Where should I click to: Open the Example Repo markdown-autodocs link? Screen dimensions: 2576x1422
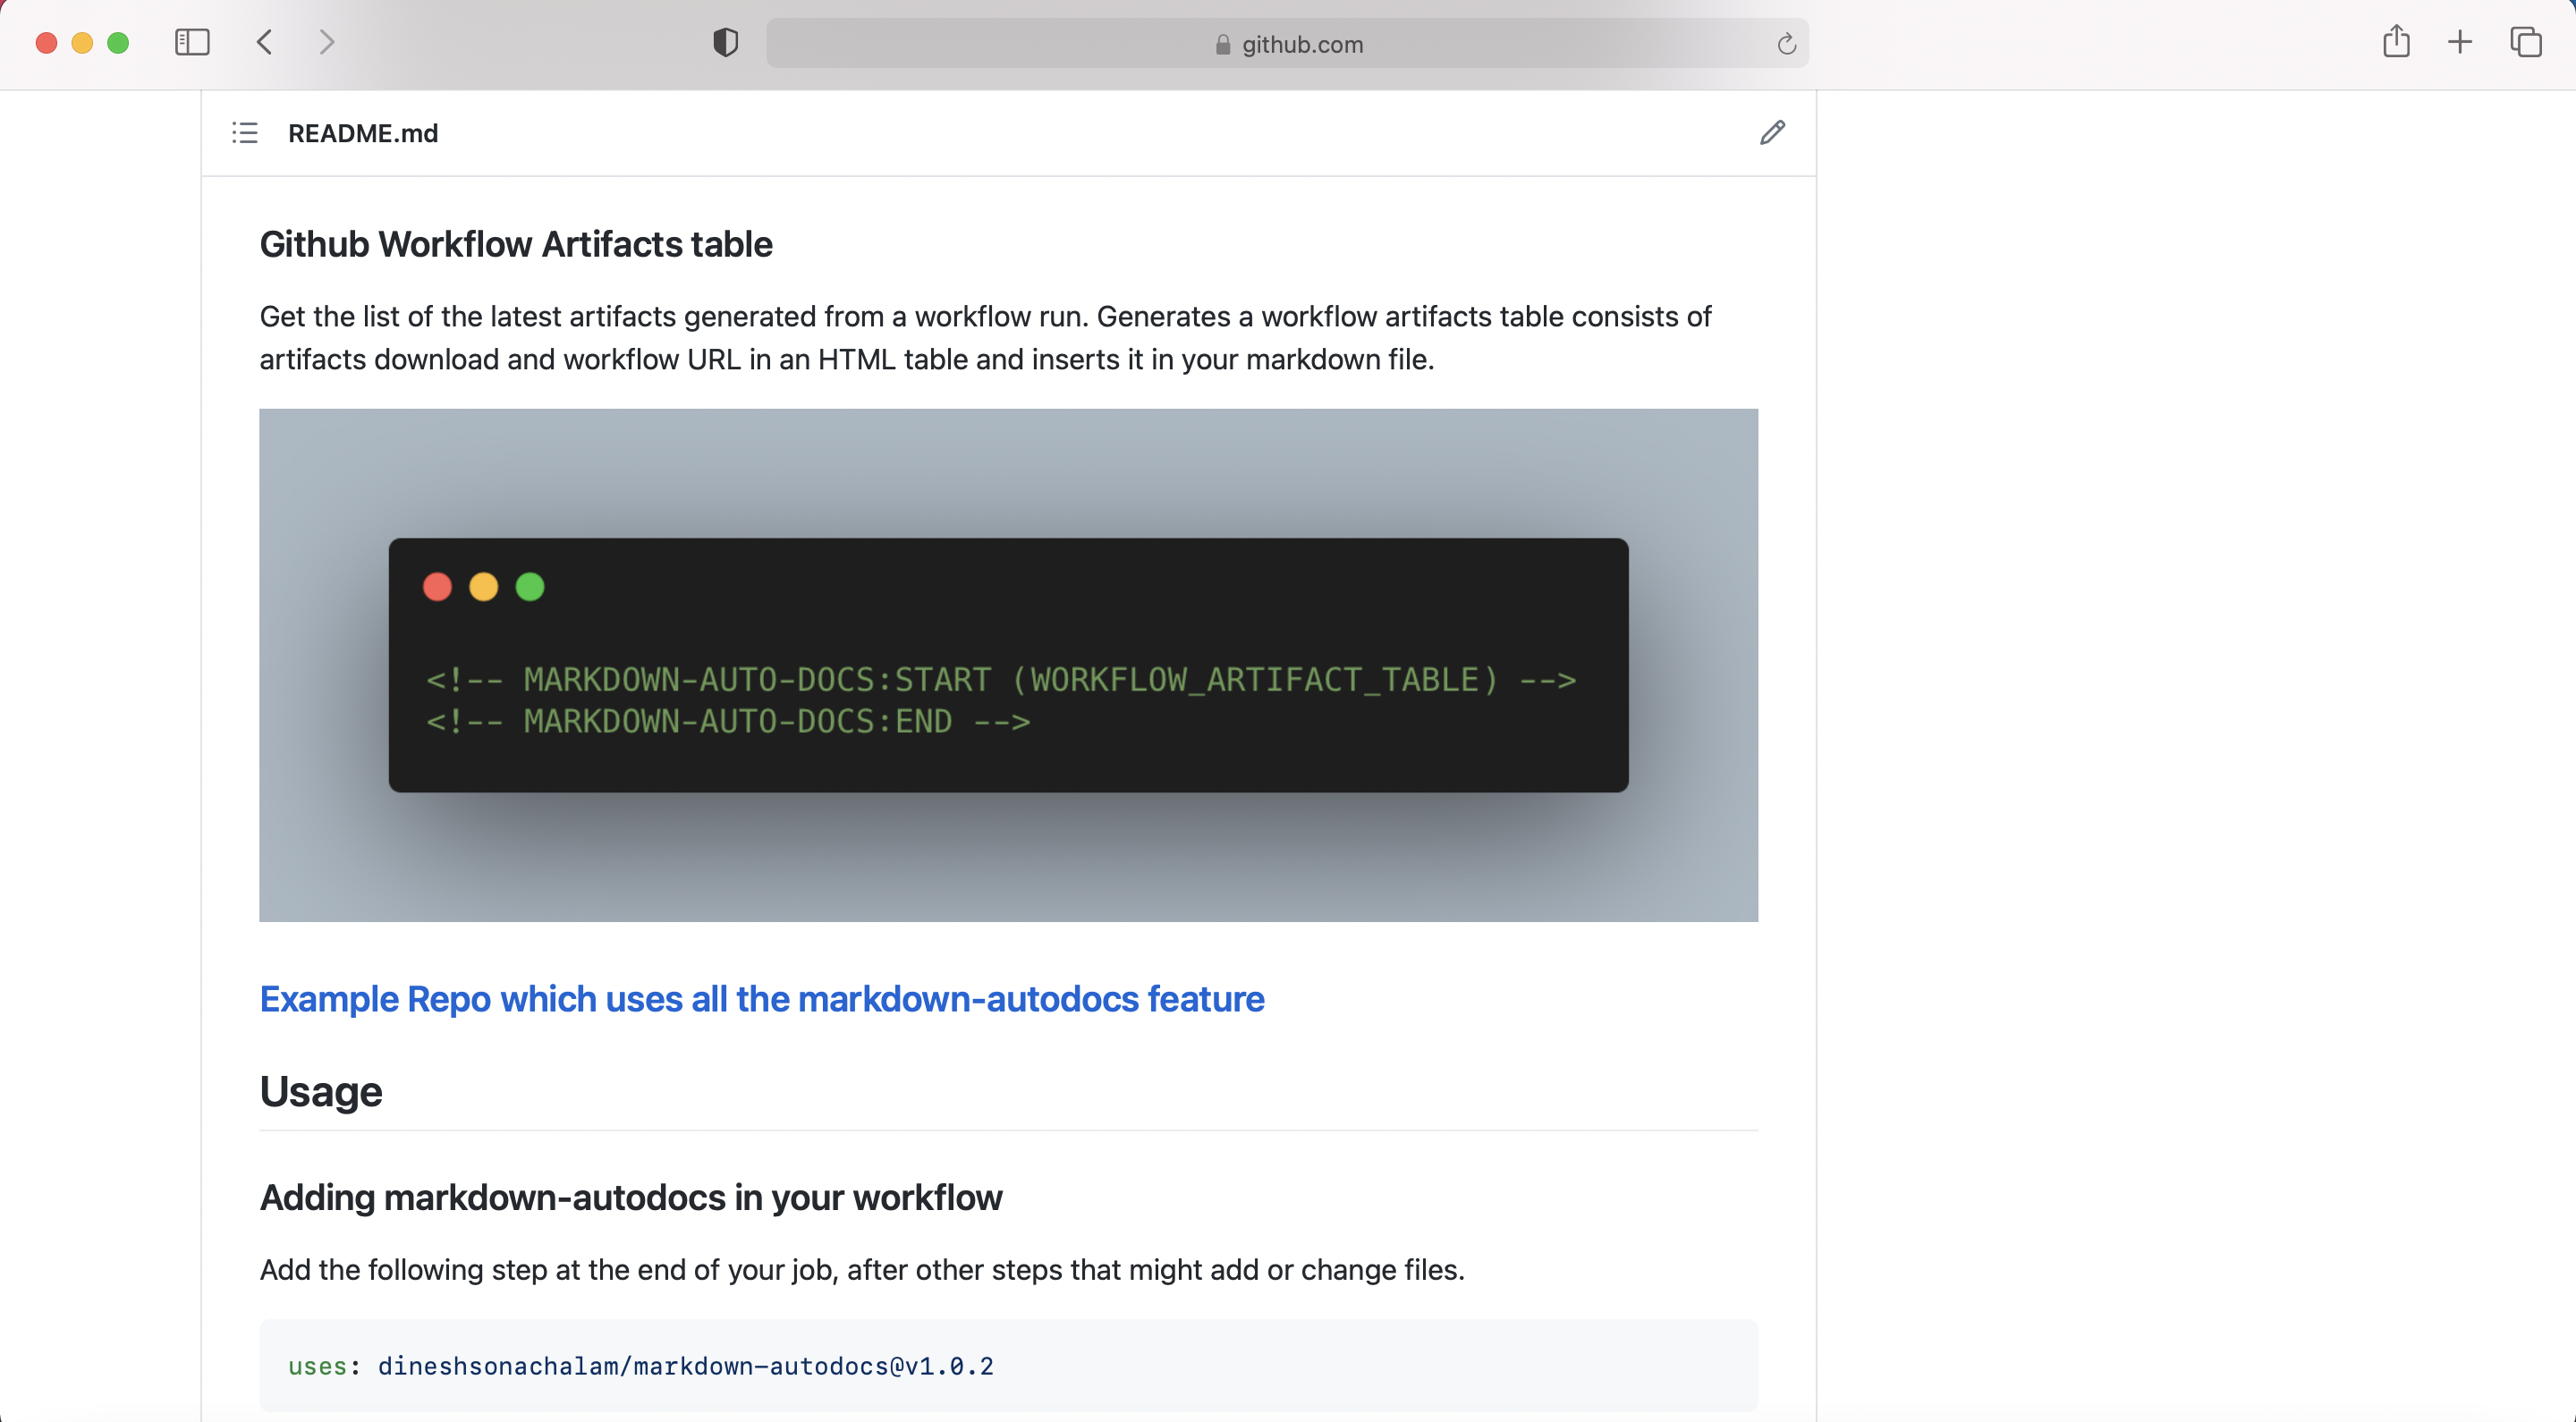click(762, 999)
